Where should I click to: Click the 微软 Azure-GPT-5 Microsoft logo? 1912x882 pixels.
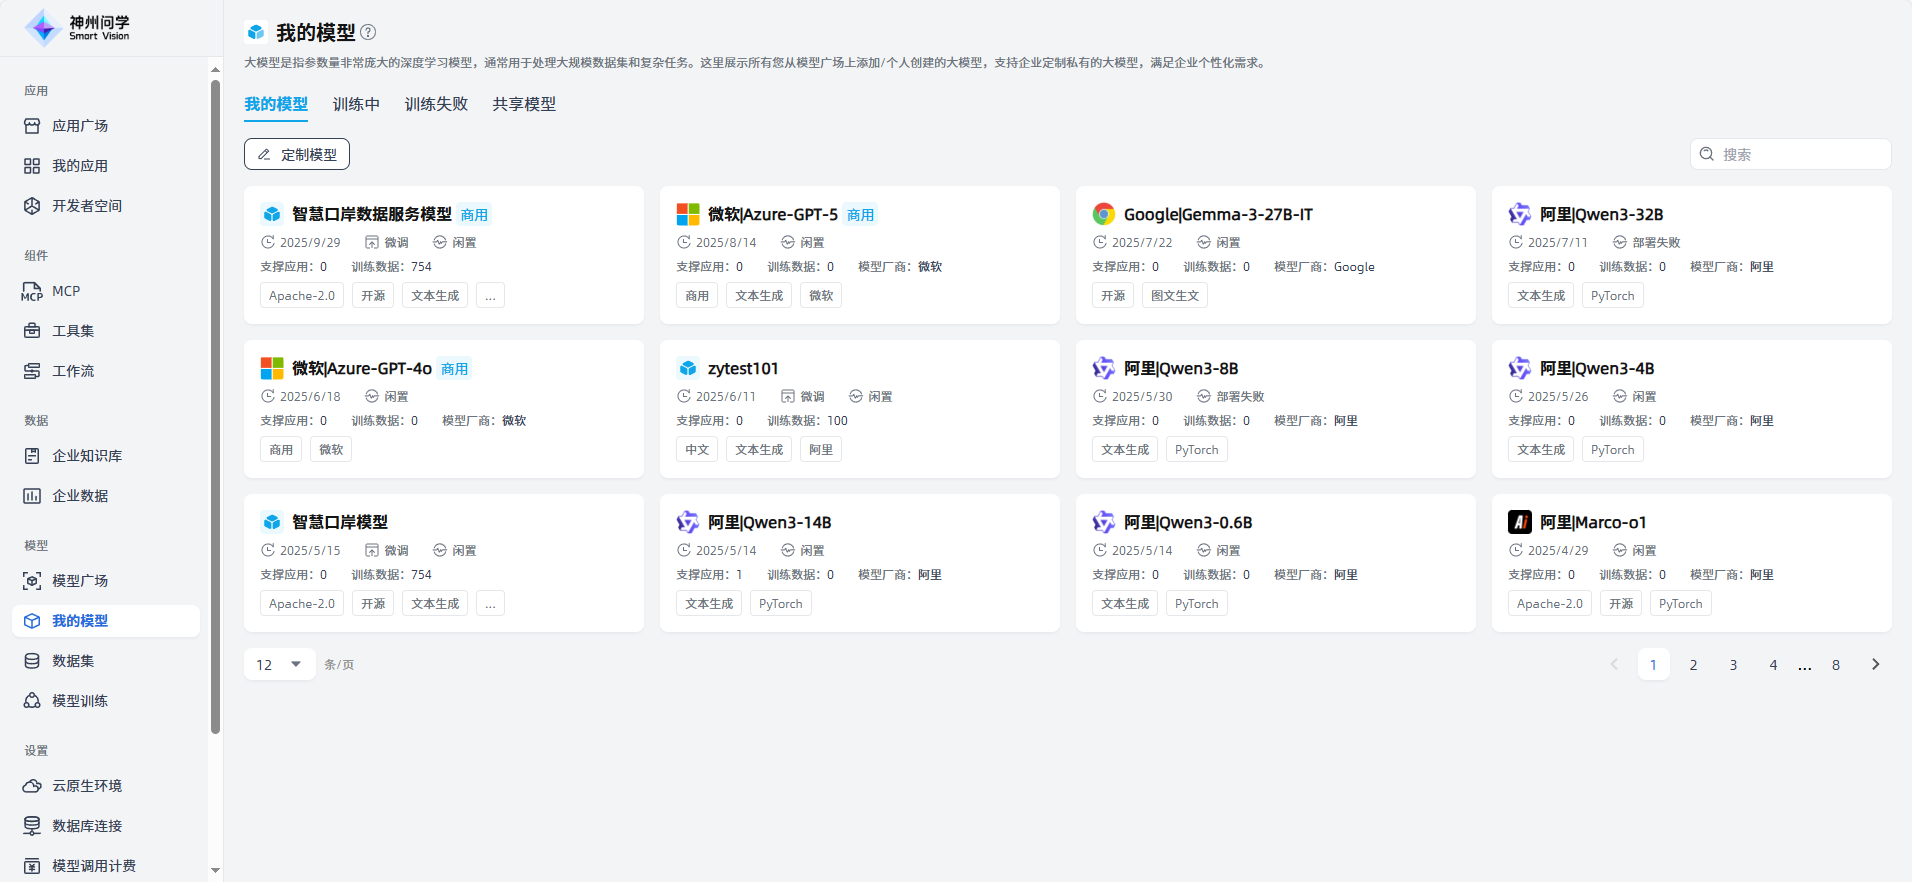(688, 214)
